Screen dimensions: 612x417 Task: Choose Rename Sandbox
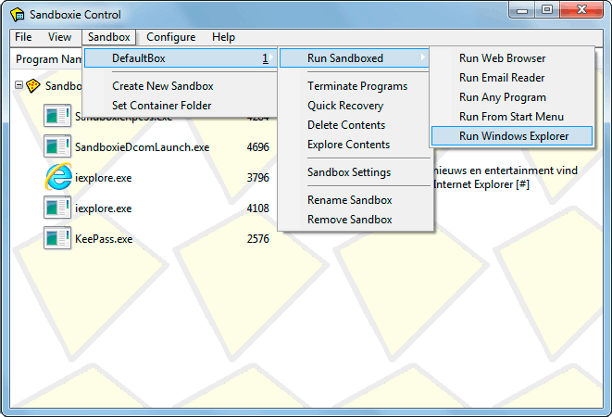pos(350,200)
